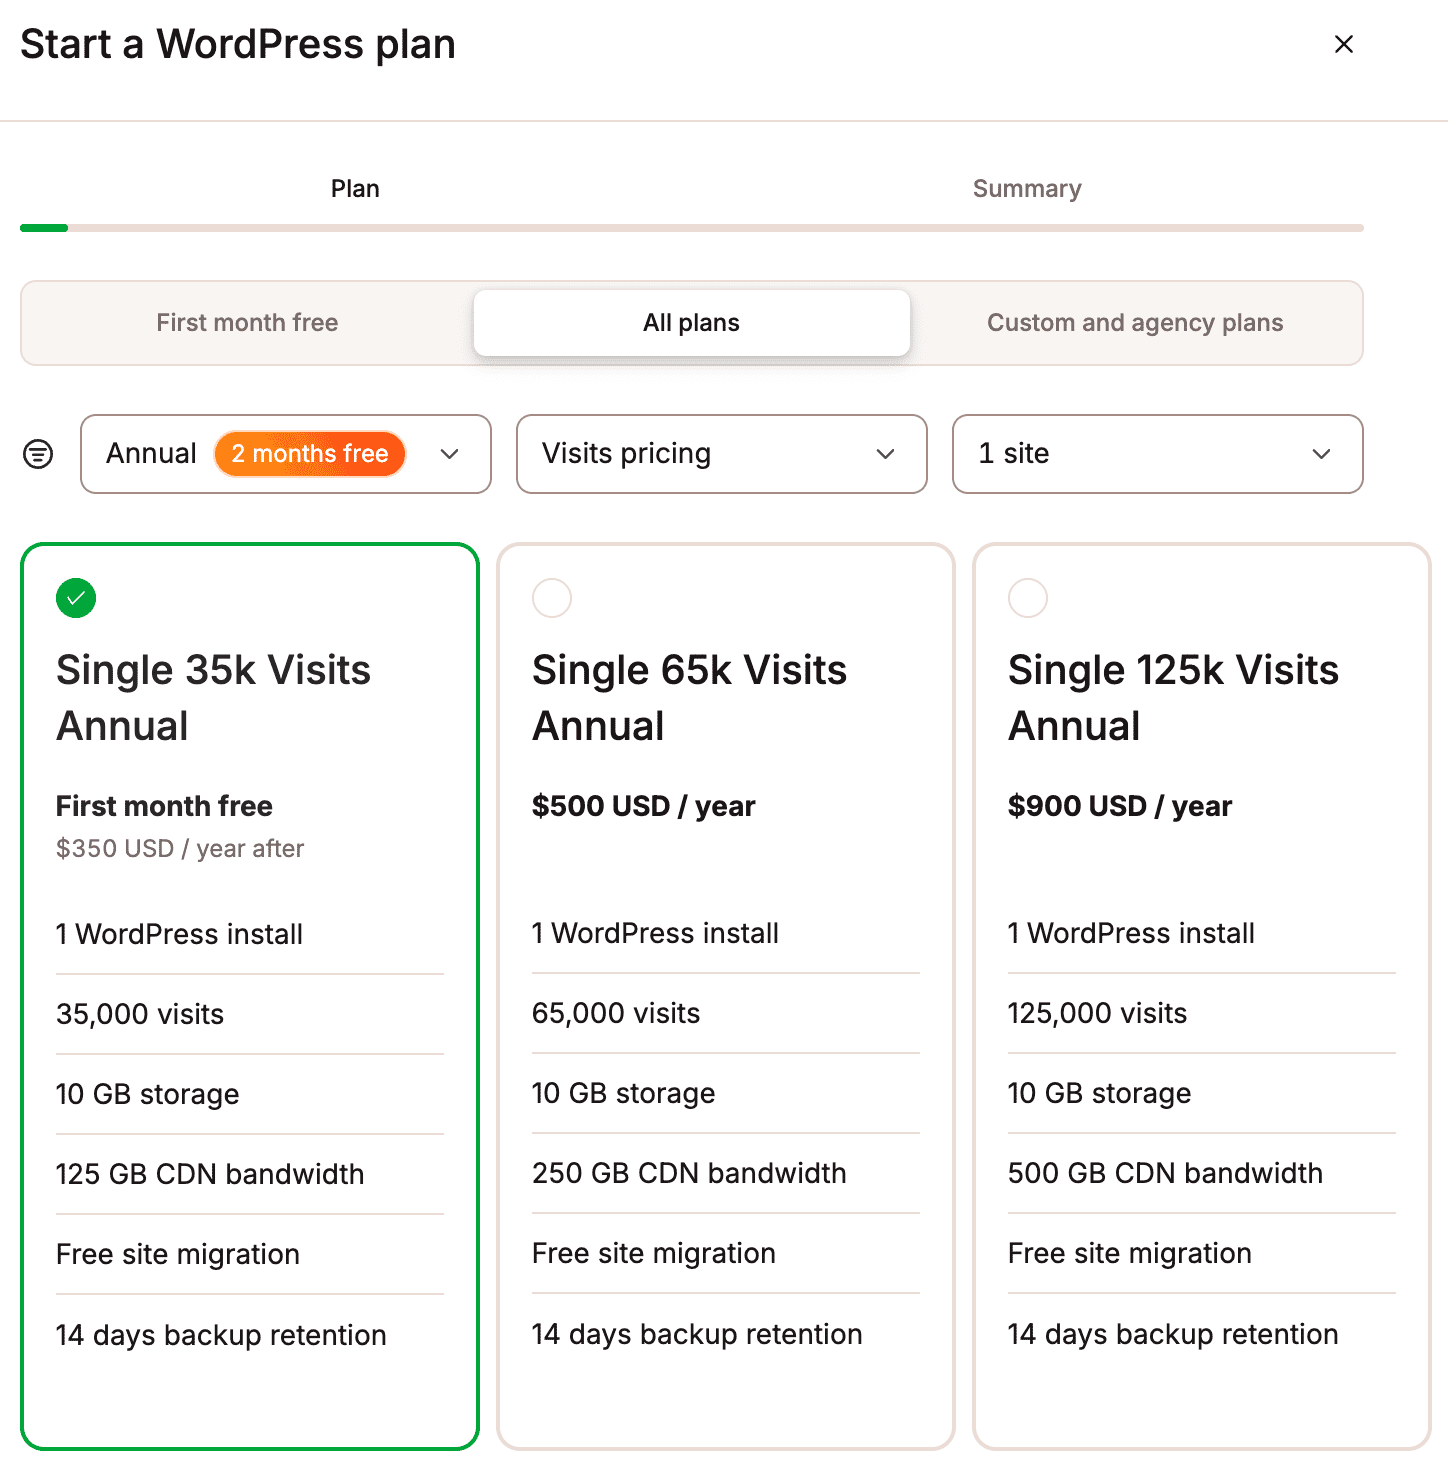1448x1470 pixels.
Task: Click the "2 months free" badge
Action: click(309, 453)
